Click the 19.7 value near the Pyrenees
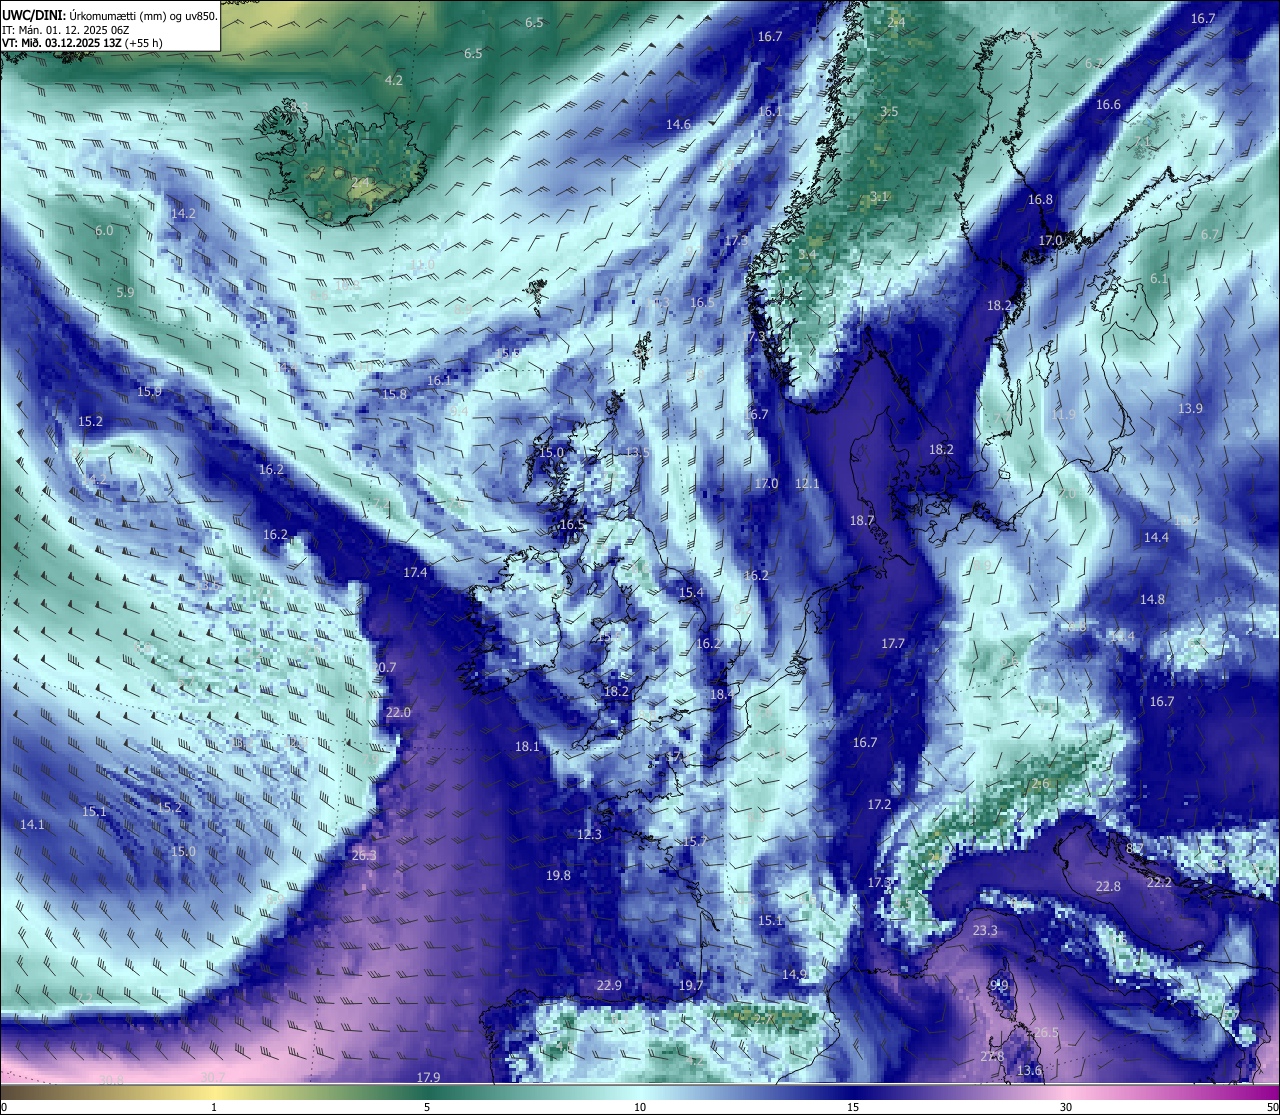1280x1115 pixels. click(x=690, y=985)
